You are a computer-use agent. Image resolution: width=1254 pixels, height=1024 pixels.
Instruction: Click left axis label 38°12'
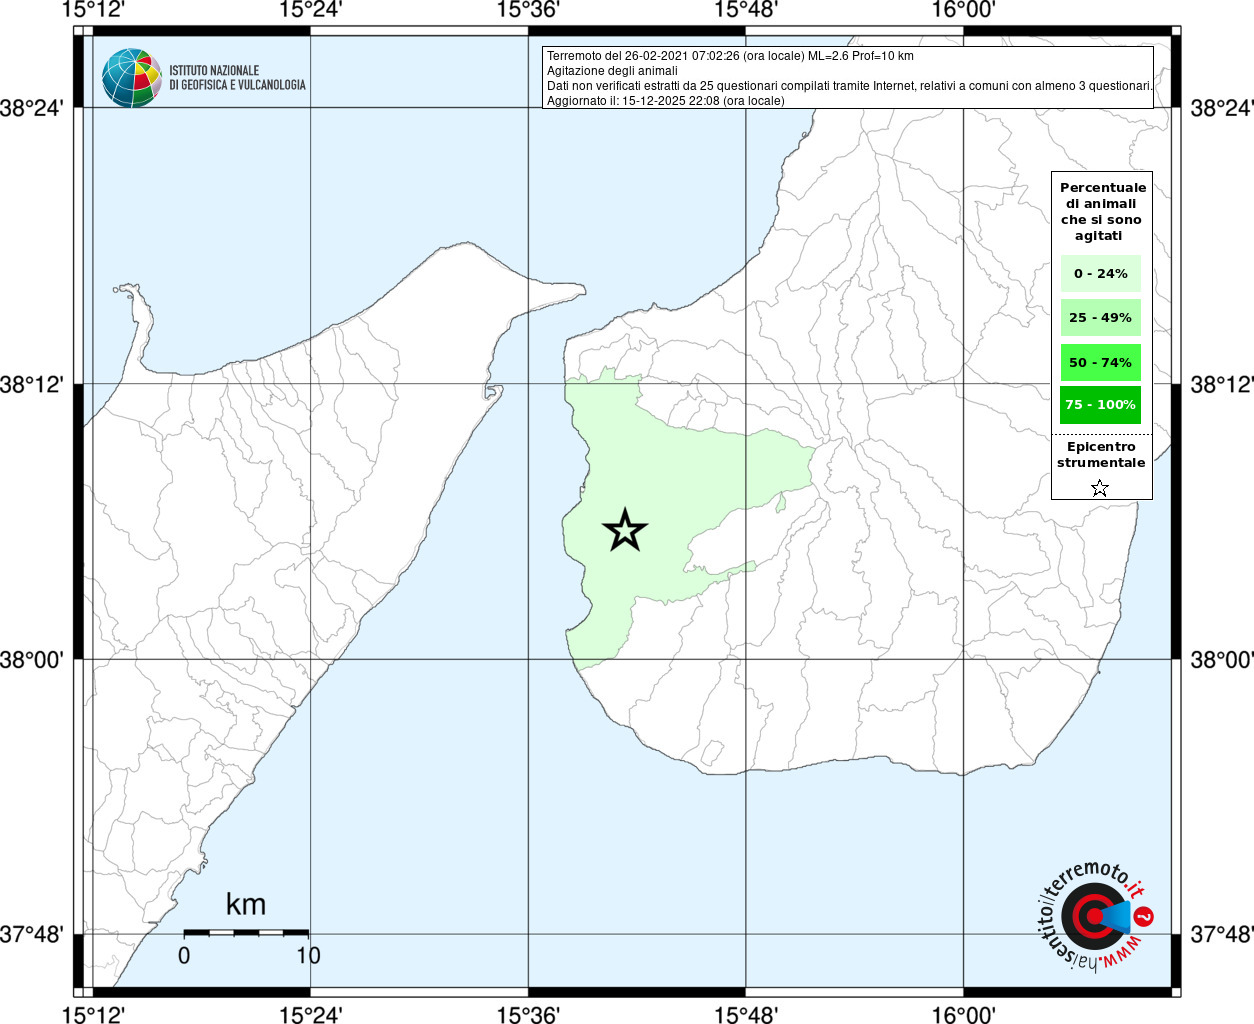pyautogui.click(x=32, y=384)
